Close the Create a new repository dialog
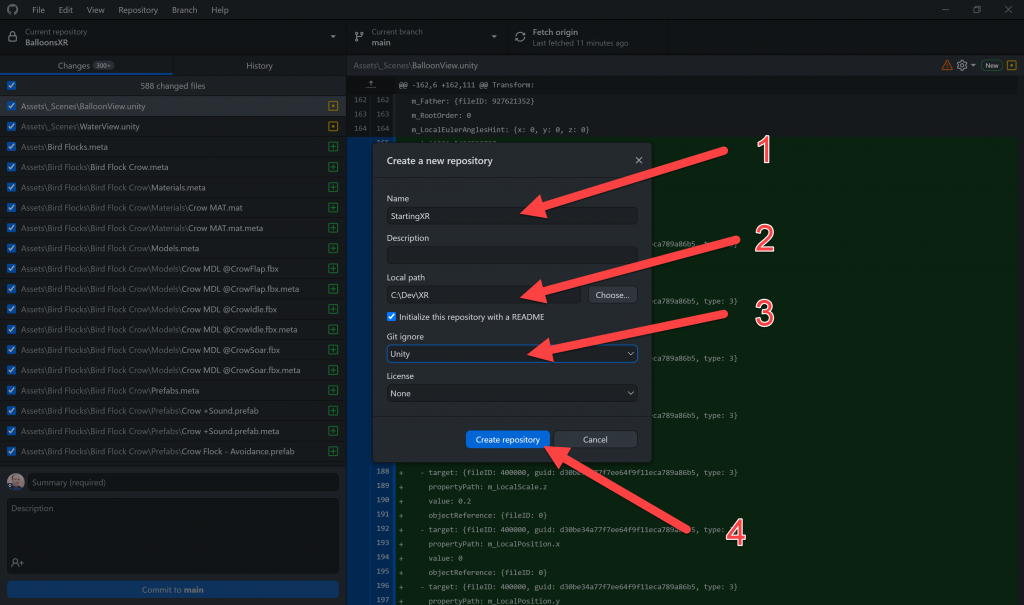 point(639,160)
